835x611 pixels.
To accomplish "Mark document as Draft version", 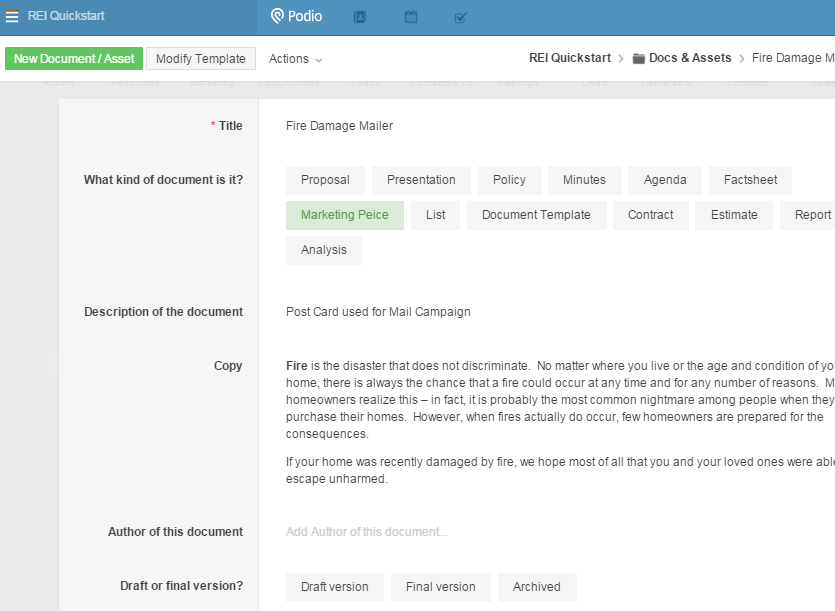I will tap(334, 587).
